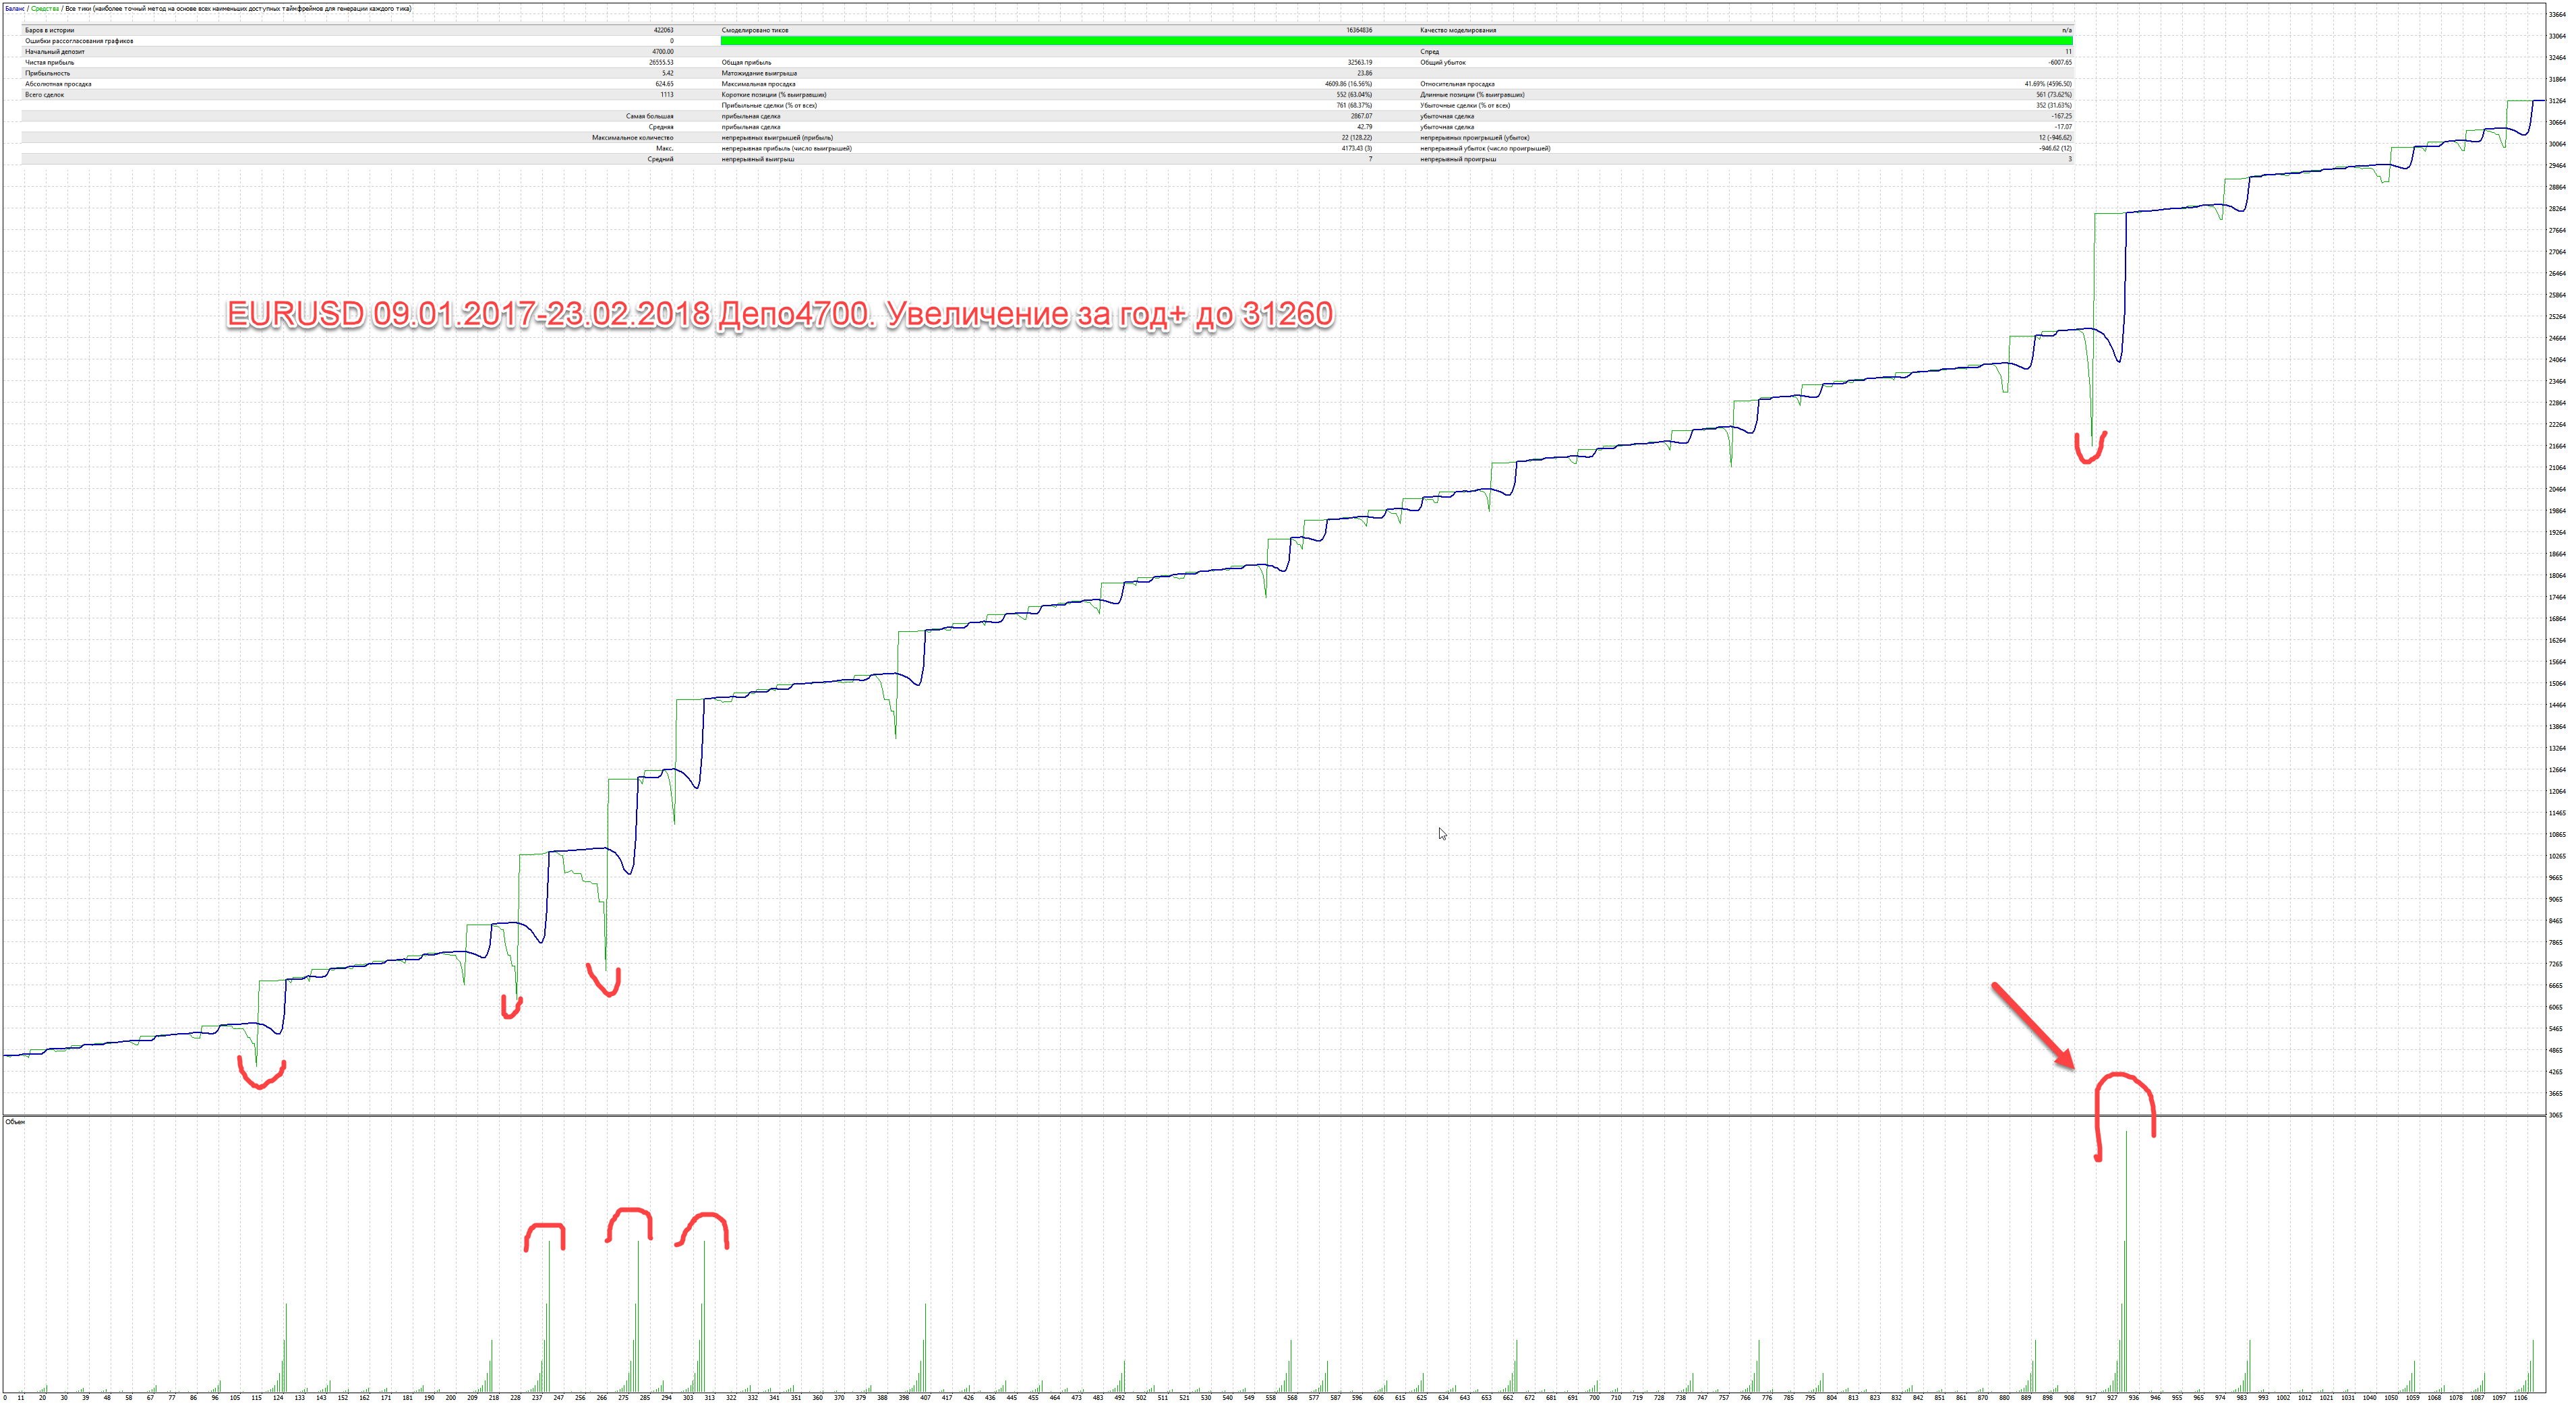Select largest profit trade value 2867.07
The height and width of the screenshot is (1404, 2576).
coord(1362,117)
